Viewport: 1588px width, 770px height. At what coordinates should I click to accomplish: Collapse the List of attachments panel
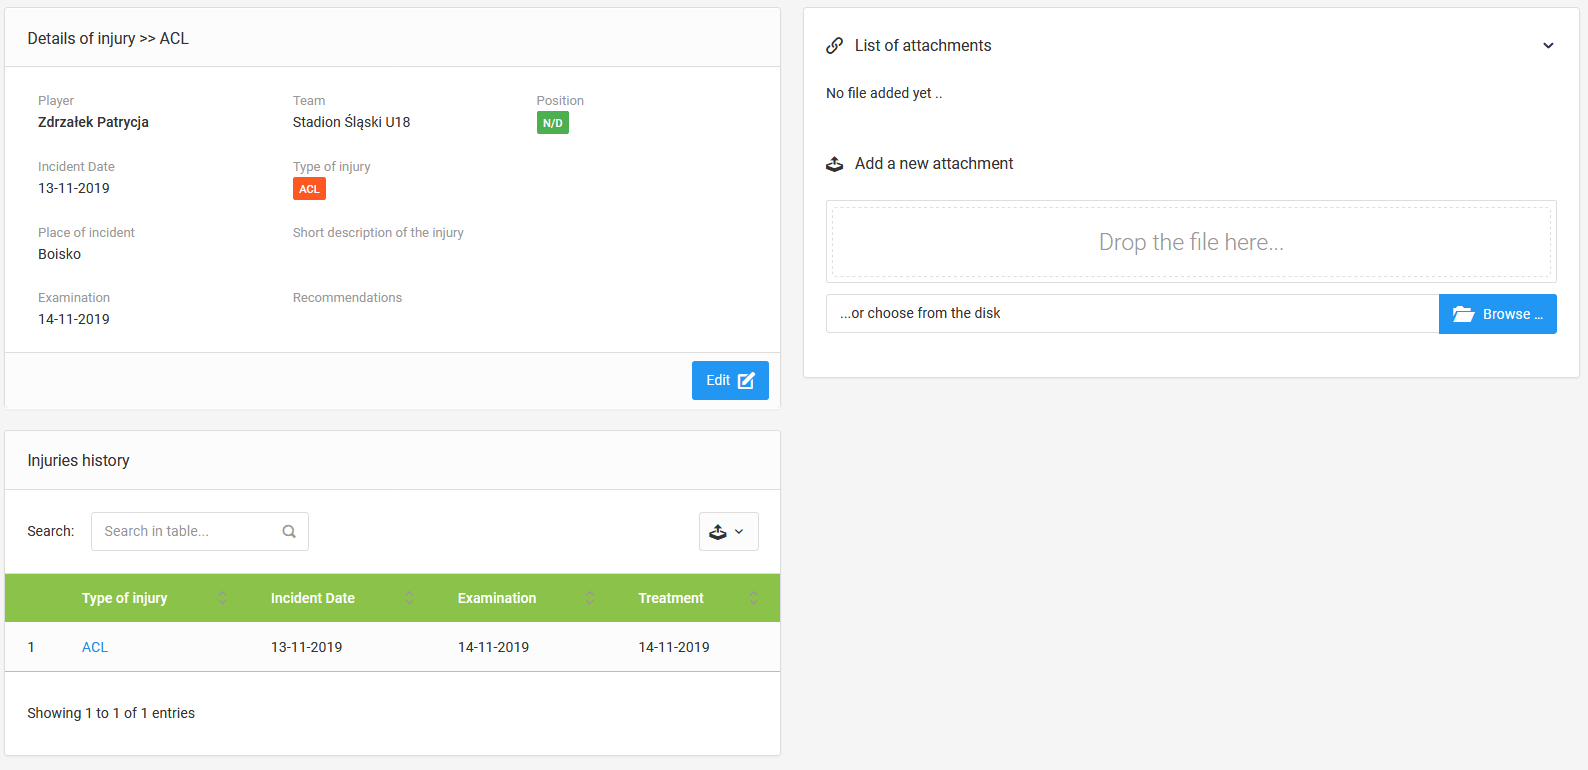[x=1548, y=46]
